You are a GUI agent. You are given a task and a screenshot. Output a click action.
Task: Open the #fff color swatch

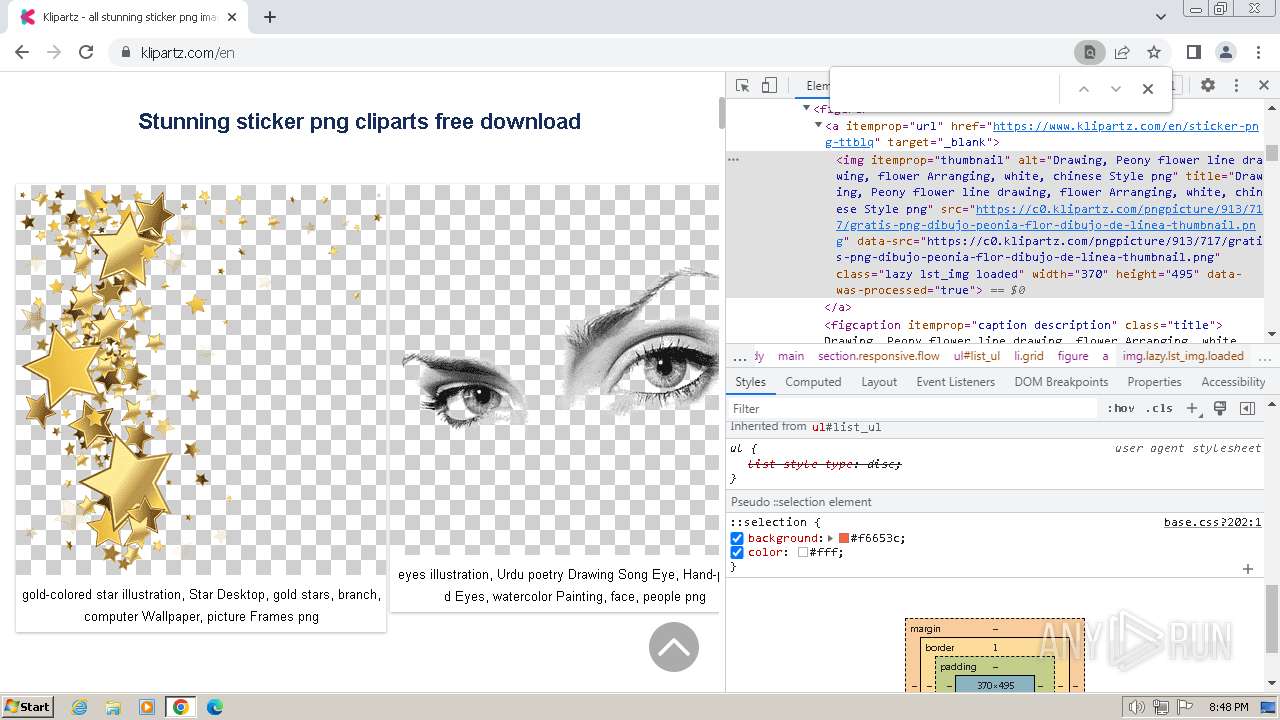tap(803, 552)
